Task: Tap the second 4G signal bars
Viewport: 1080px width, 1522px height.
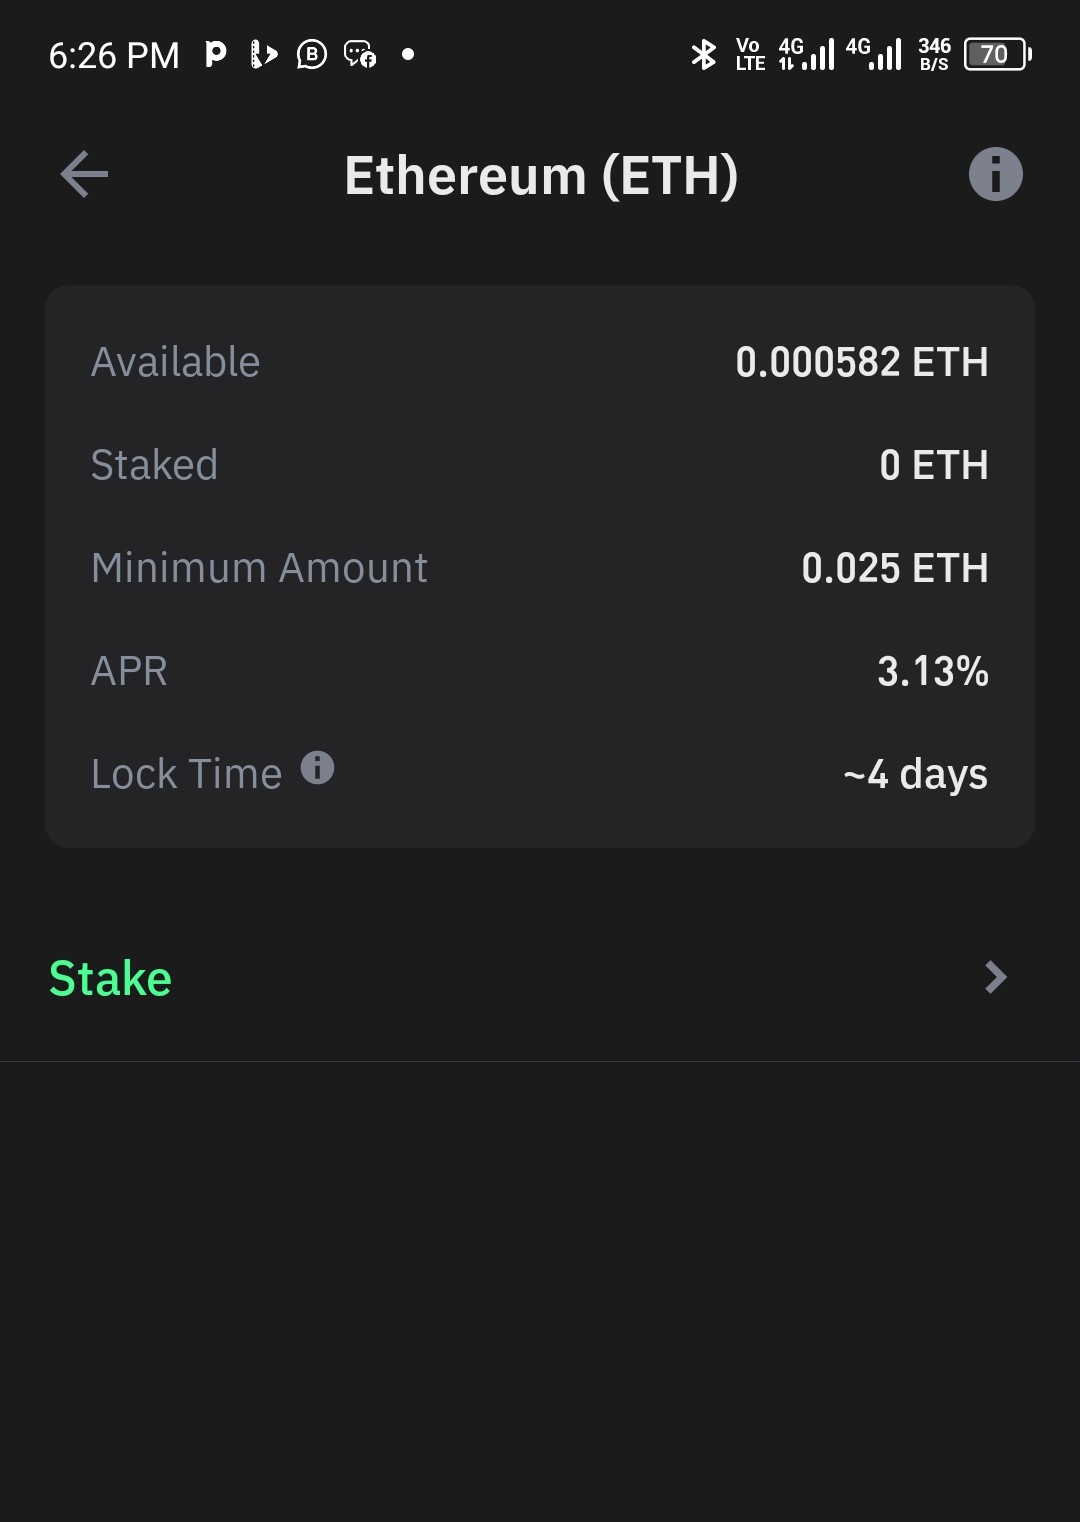Action: coord(874,54)
